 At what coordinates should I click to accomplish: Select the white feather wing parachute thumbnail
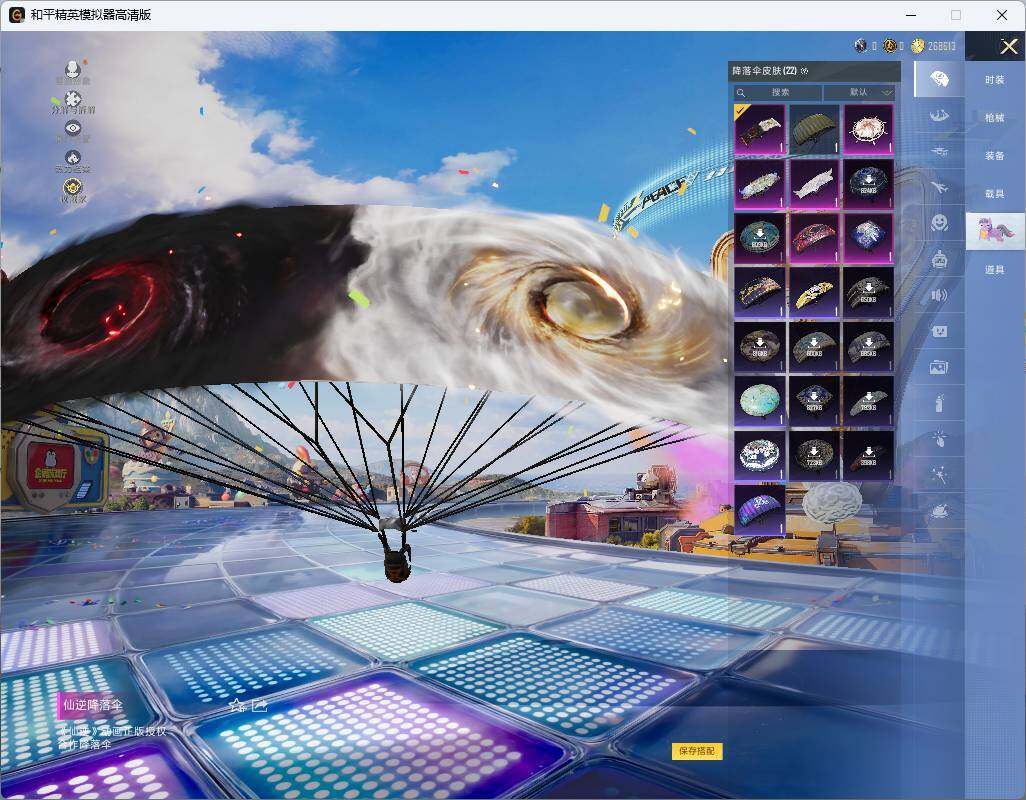(x=814, y=184)
